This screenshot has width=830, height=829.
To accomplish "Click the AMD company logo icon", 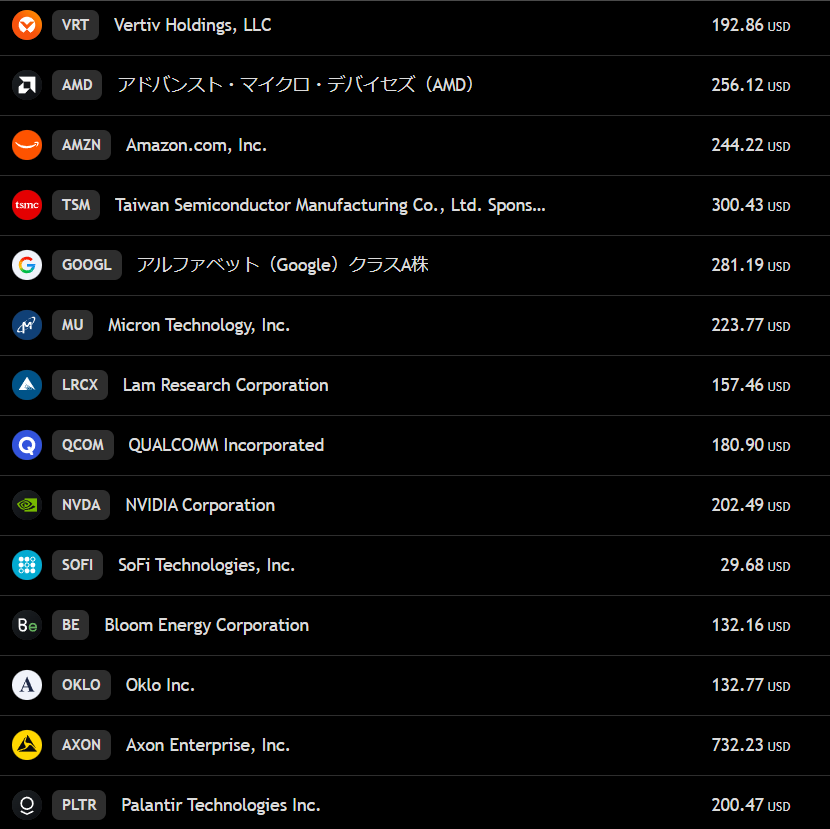I will pyautogui.click(x=27, y=85).
